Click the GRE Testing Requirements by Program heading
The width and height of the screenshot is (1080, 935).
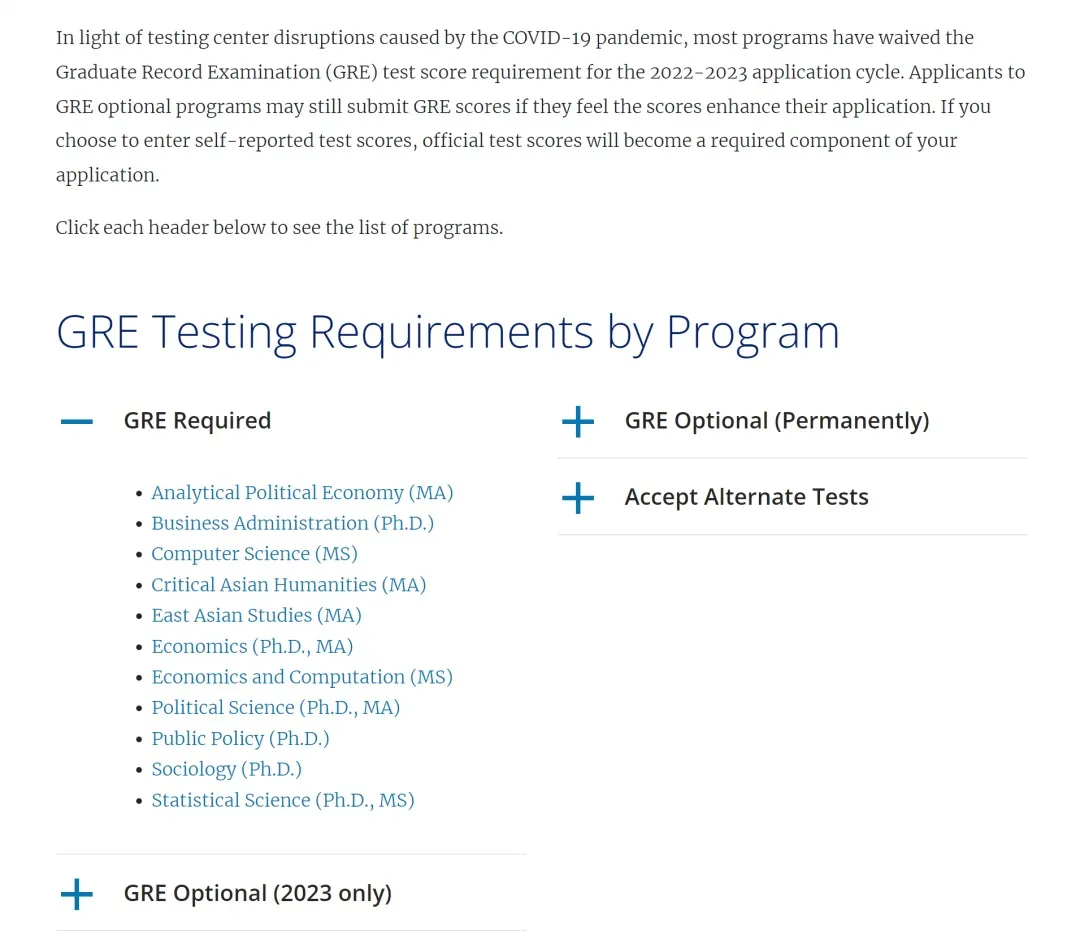[x=447, y=332]
